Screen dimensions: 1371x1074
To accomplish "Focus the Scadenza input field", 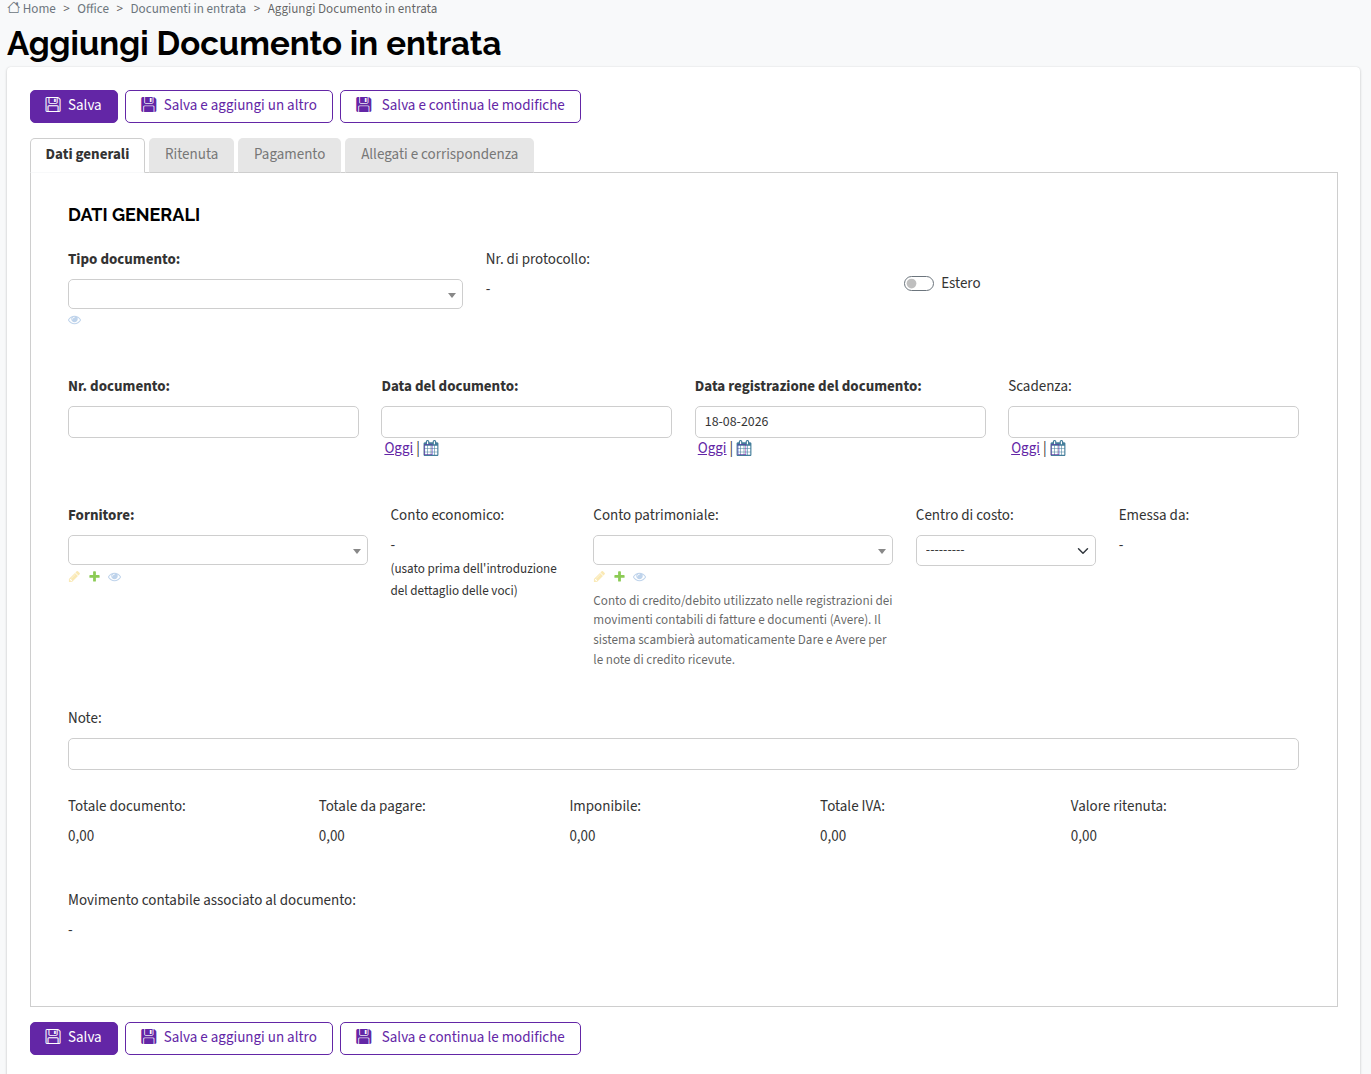I will pos(1153,422).
